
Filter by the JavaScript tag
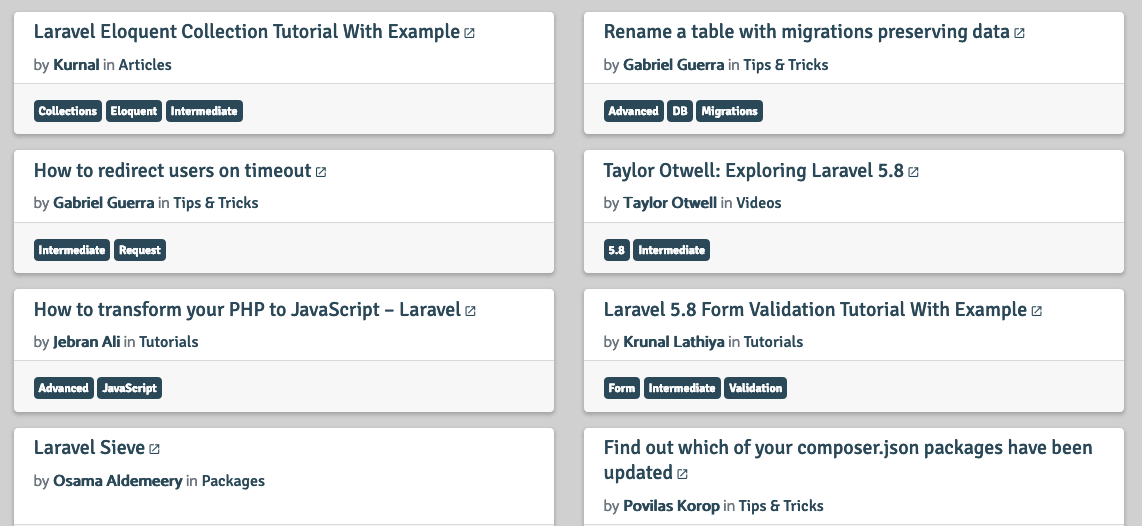pos(130,388)
